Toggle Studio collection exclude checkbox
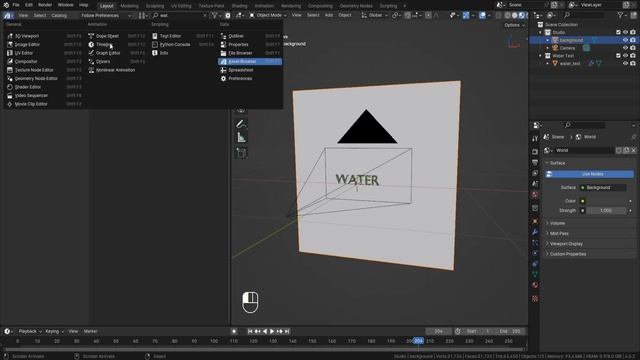The height and width of the screenshot is (360, 640). [618, 32]
